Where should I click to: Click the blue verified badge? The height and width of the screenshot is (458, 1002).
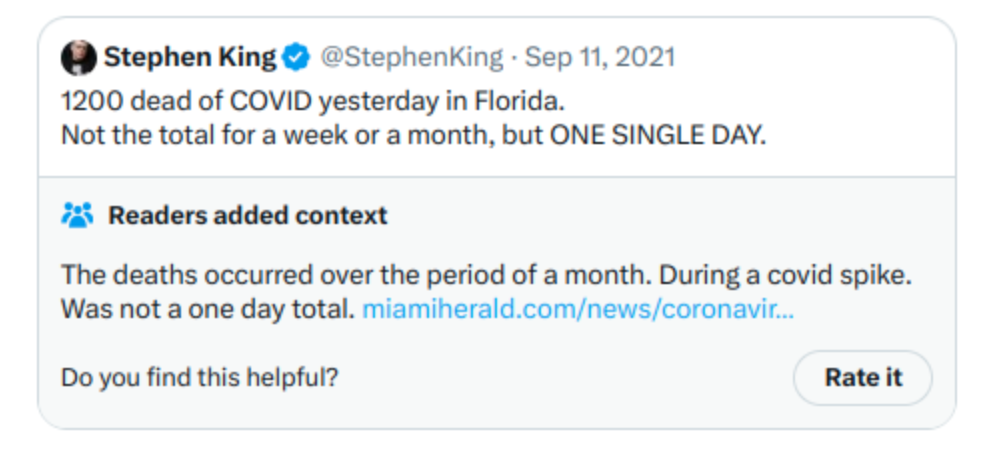pos(296,57)
